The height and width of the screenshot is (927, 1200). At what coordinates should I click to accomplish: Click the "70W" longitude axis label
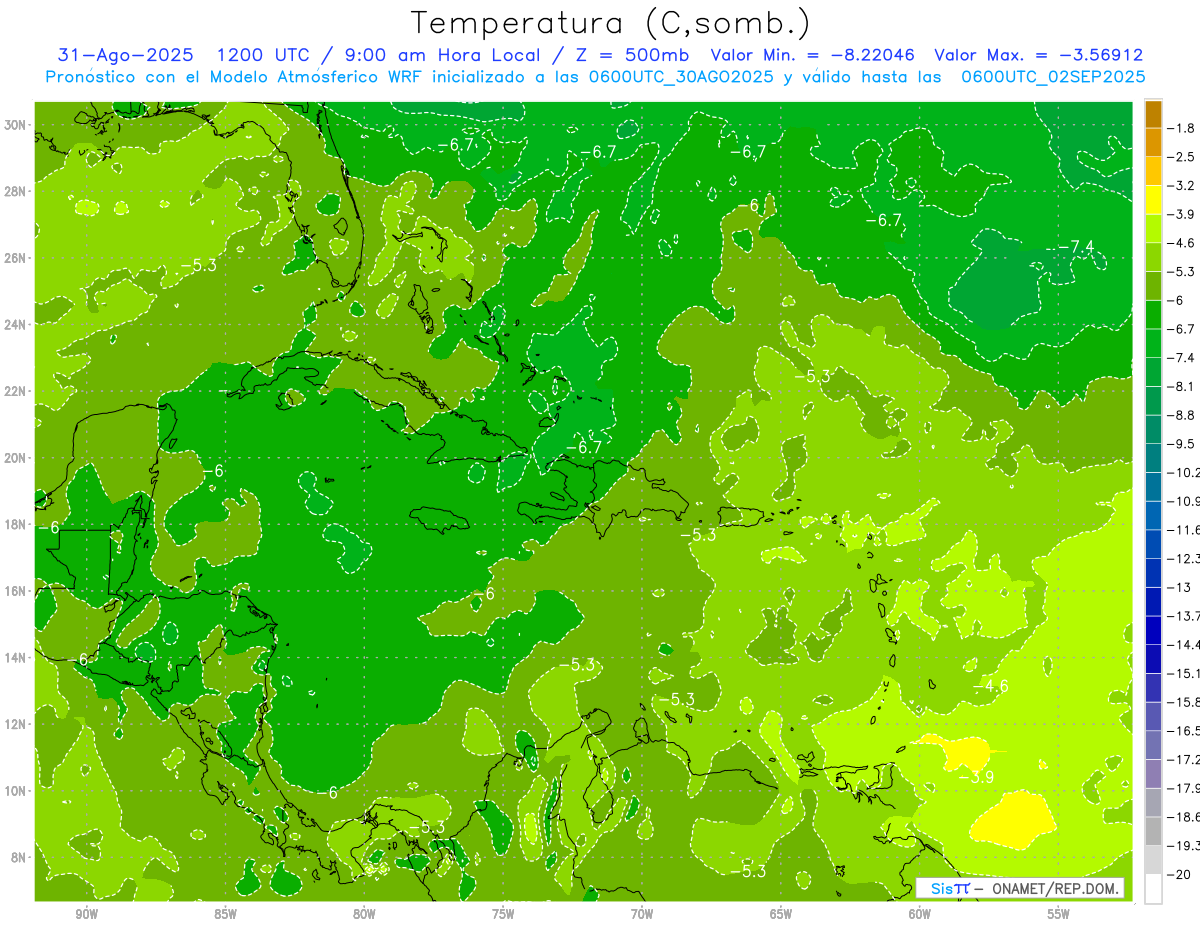pos(642,914)
